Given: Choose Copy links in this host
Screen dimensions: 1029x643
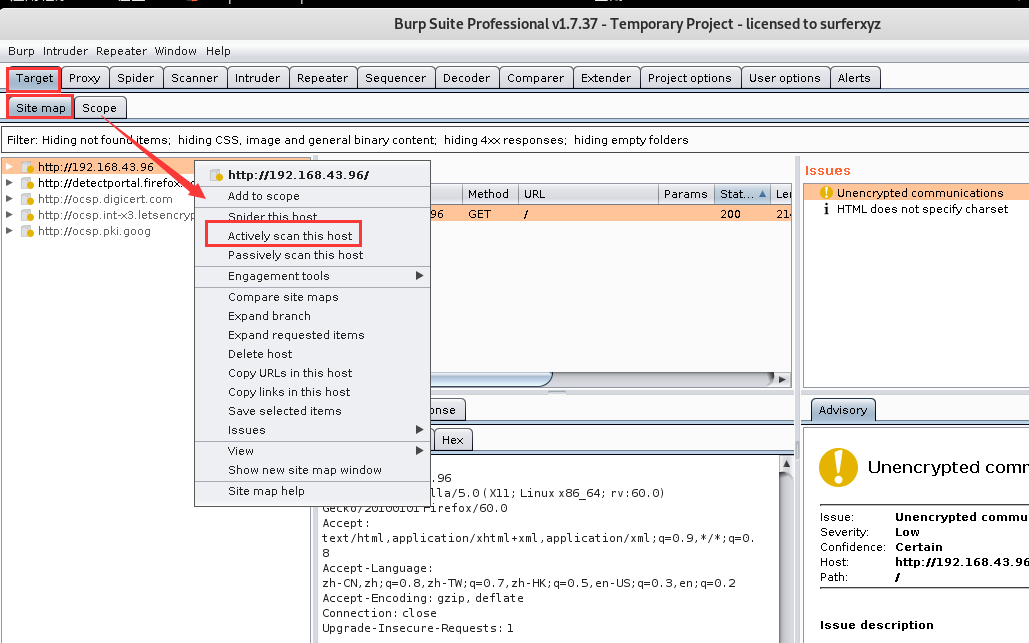Looking at the screenshot, I should pyautogui.click(x=312, y=392).
